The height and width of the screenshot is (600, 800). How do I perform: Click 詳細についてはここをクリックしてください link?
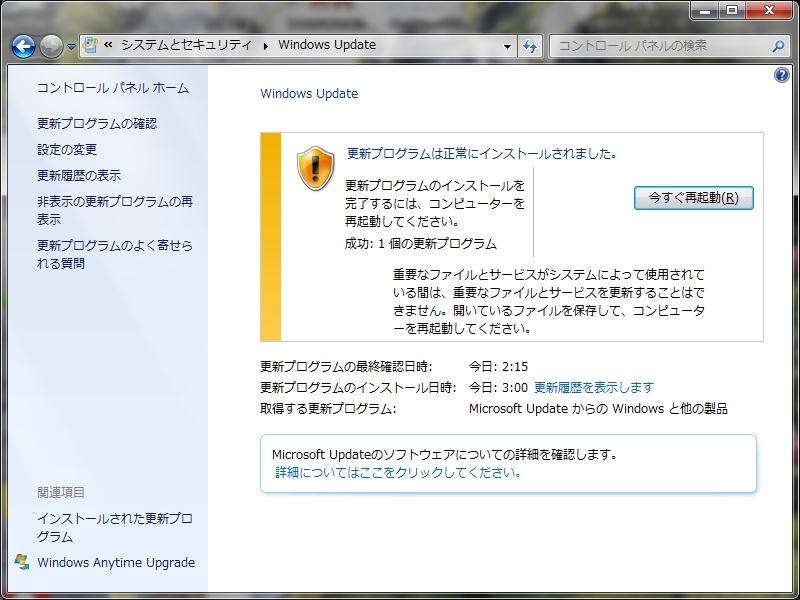(x=398, y=472)
